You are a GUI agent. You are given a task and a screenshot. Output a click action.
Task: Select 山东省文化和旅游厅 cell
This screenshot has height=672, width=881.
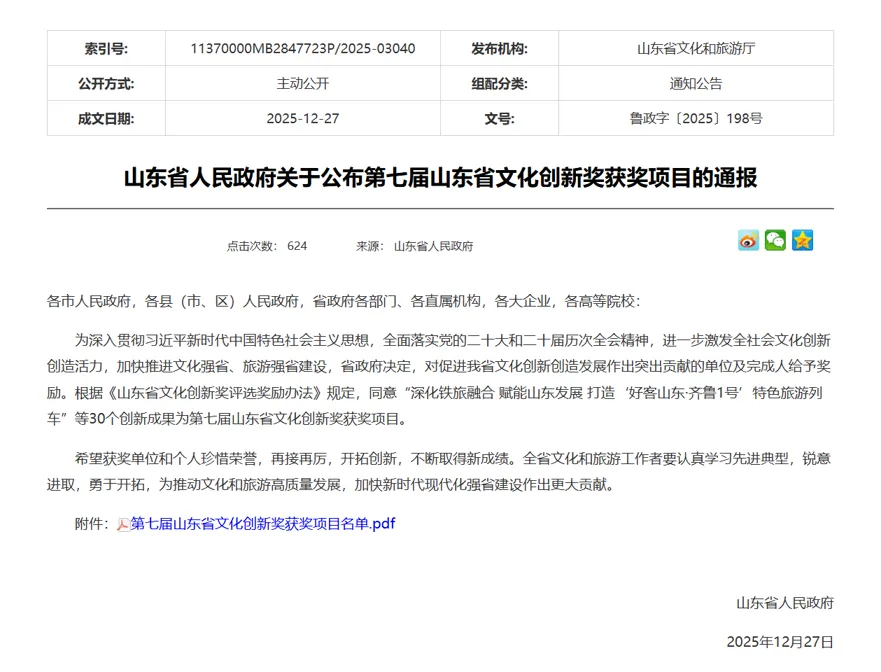(x=696, y=48)
